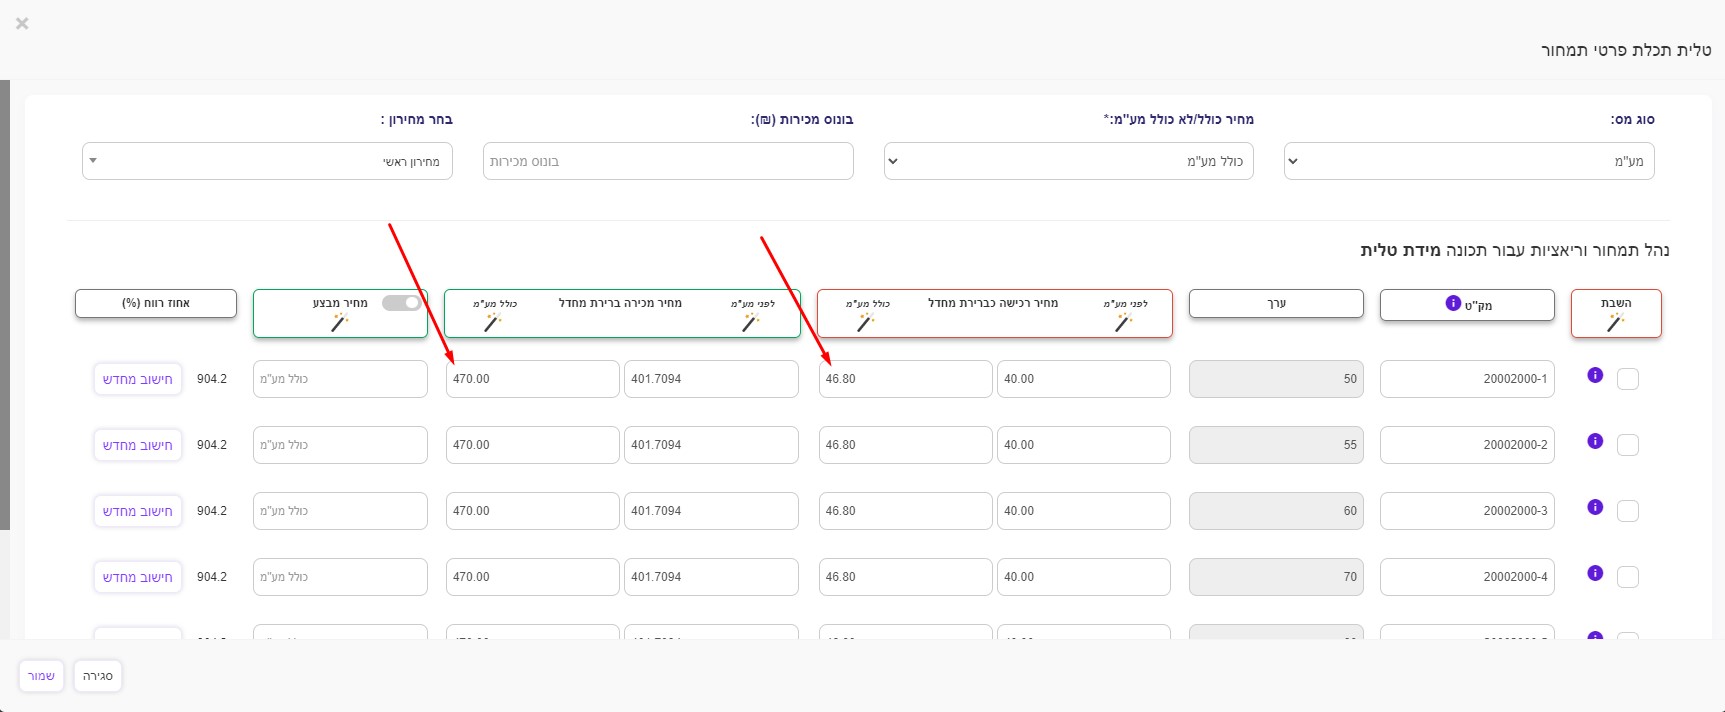Click the wand under לפני מע"מ in מחיר מכירה header
Viewport: 1725px width, 712px height.
point(750,322)
